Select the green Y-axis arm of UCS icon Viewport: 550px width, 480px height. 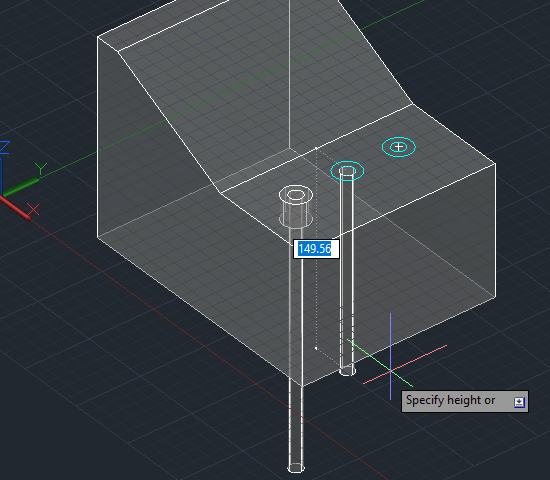click(21, 187)
